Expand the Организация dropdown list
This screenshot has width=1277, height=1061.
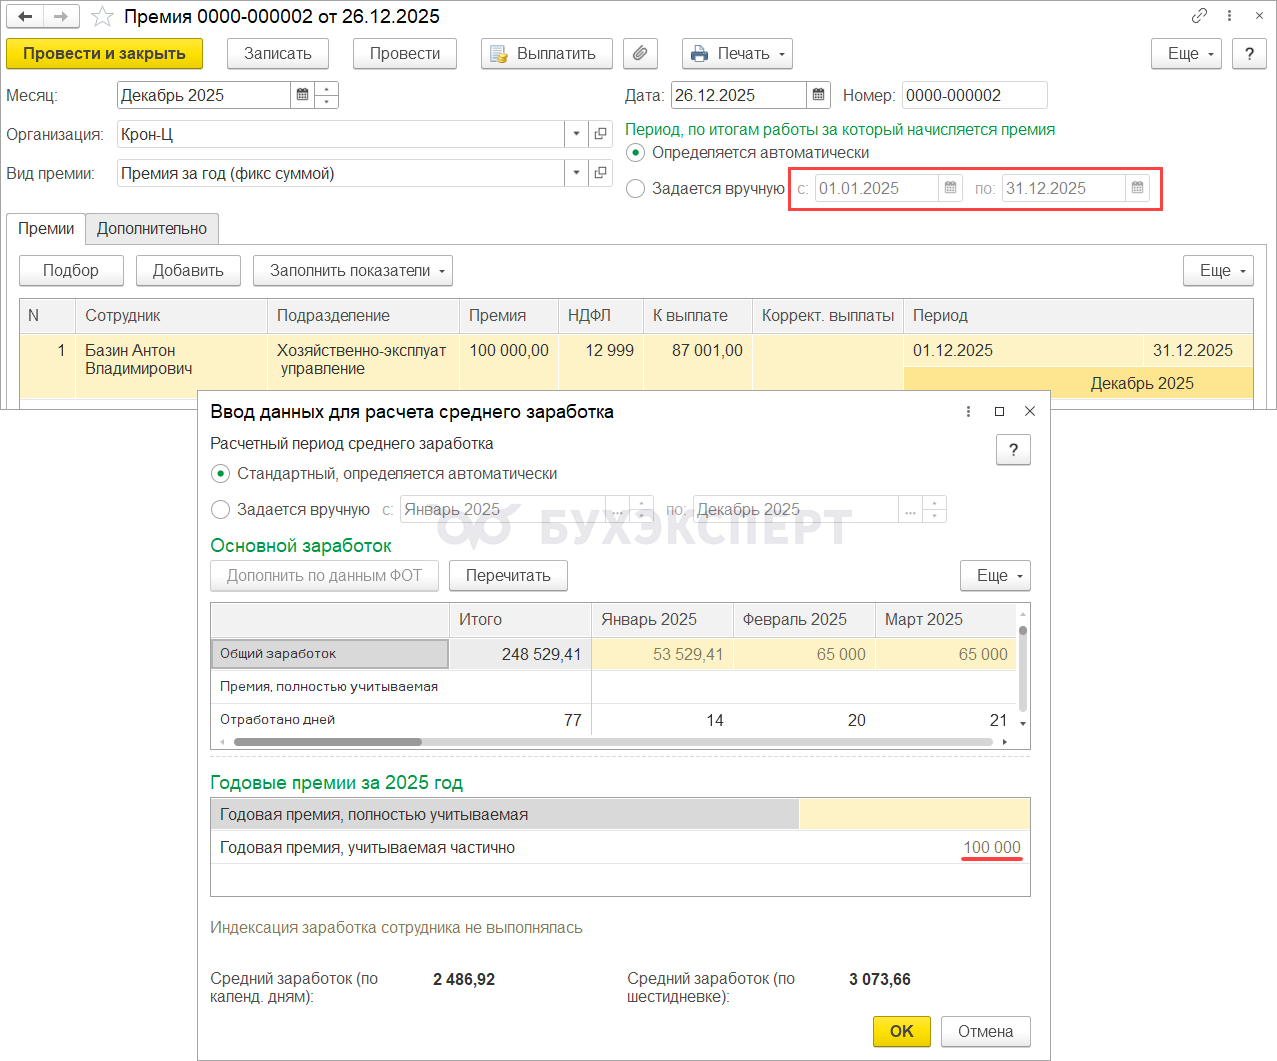click(576, 134)
